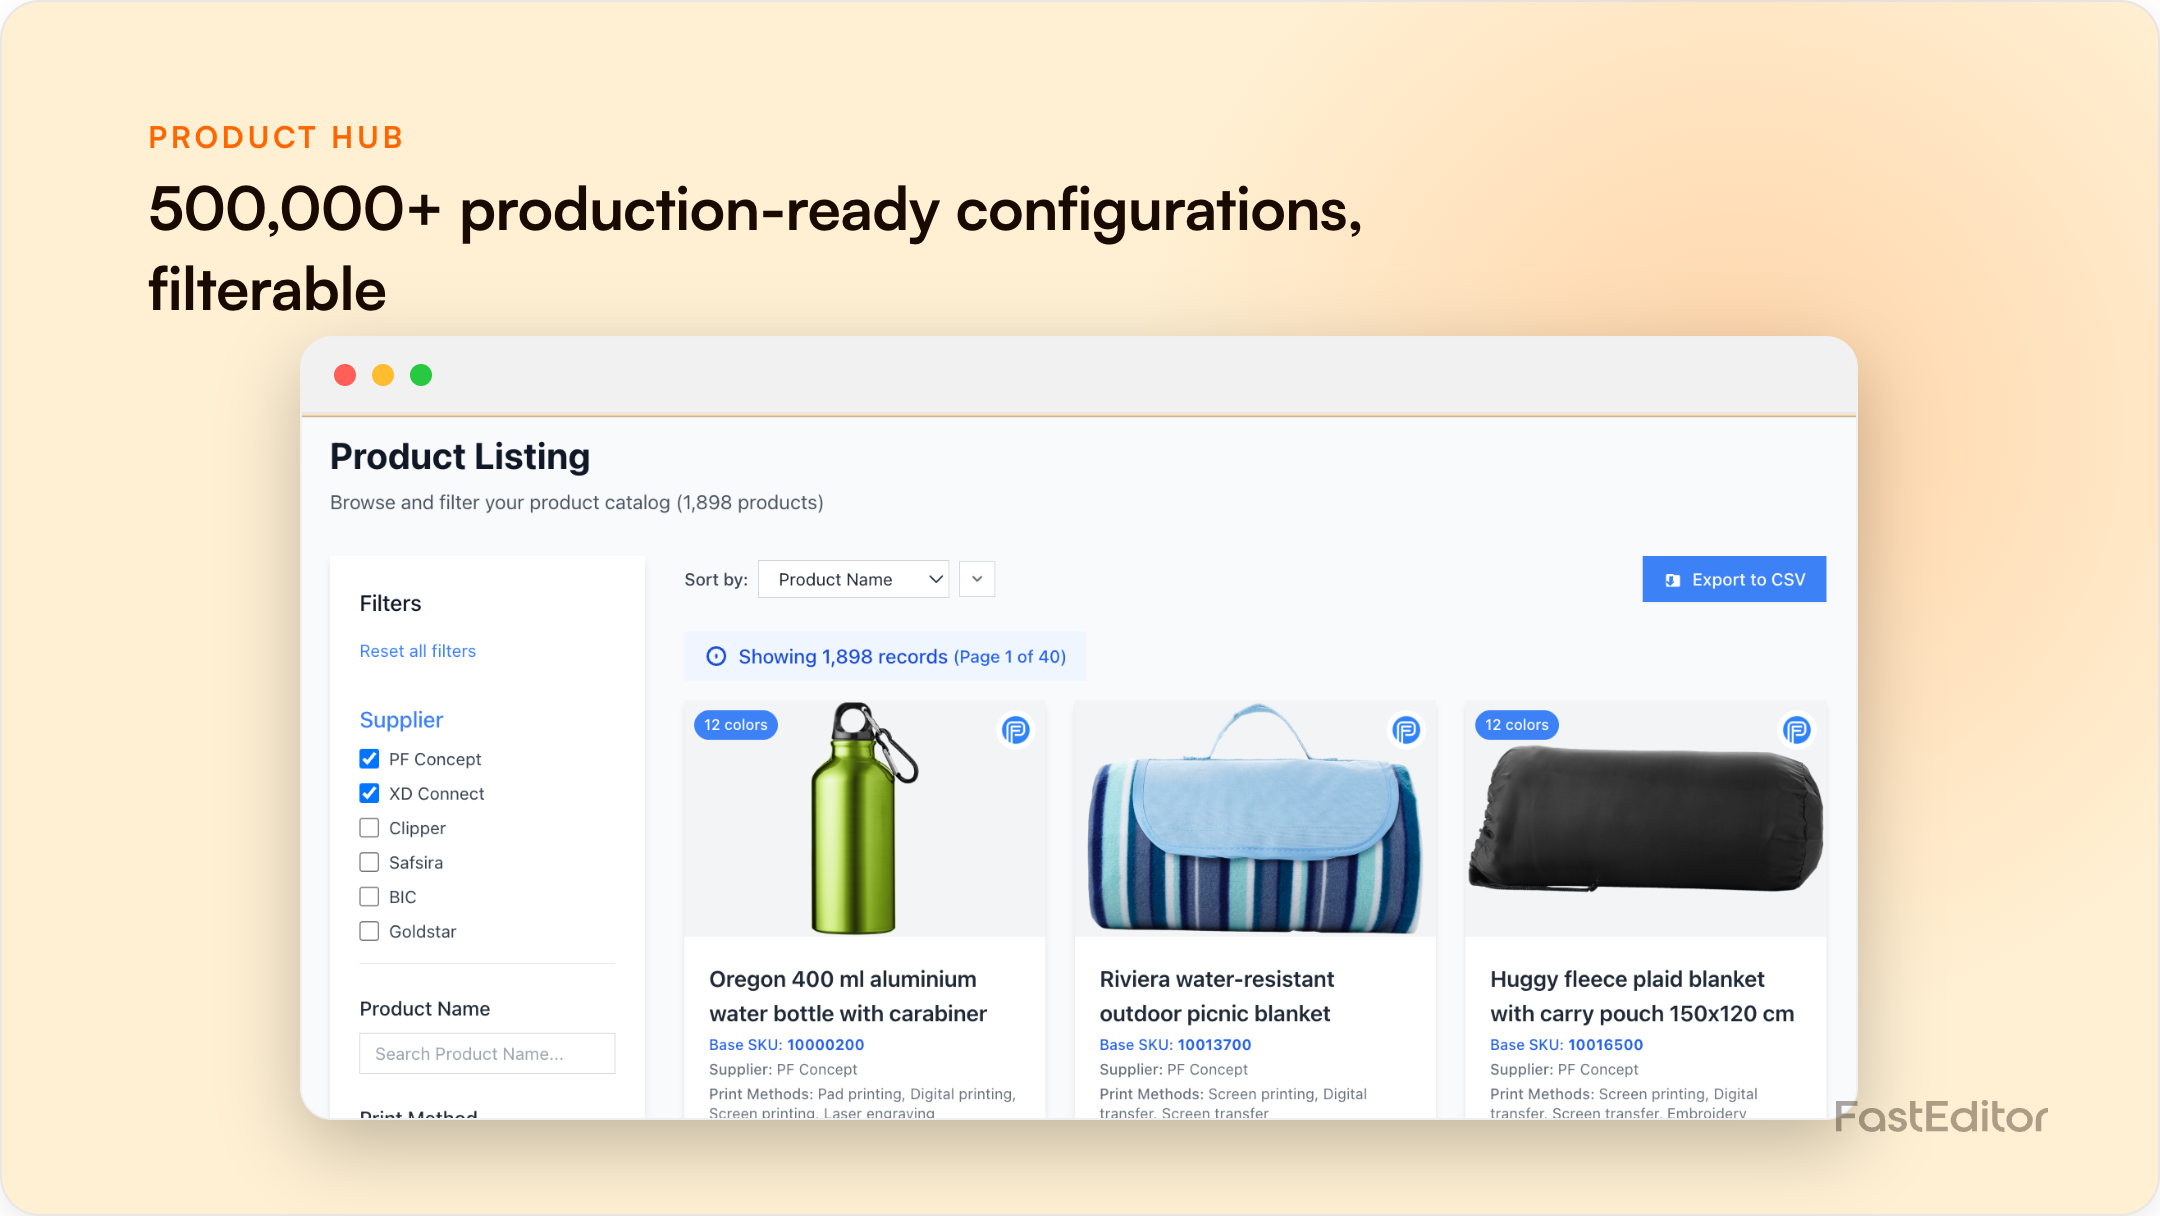
Task: Click the red close window button
Action: [345, 375]
